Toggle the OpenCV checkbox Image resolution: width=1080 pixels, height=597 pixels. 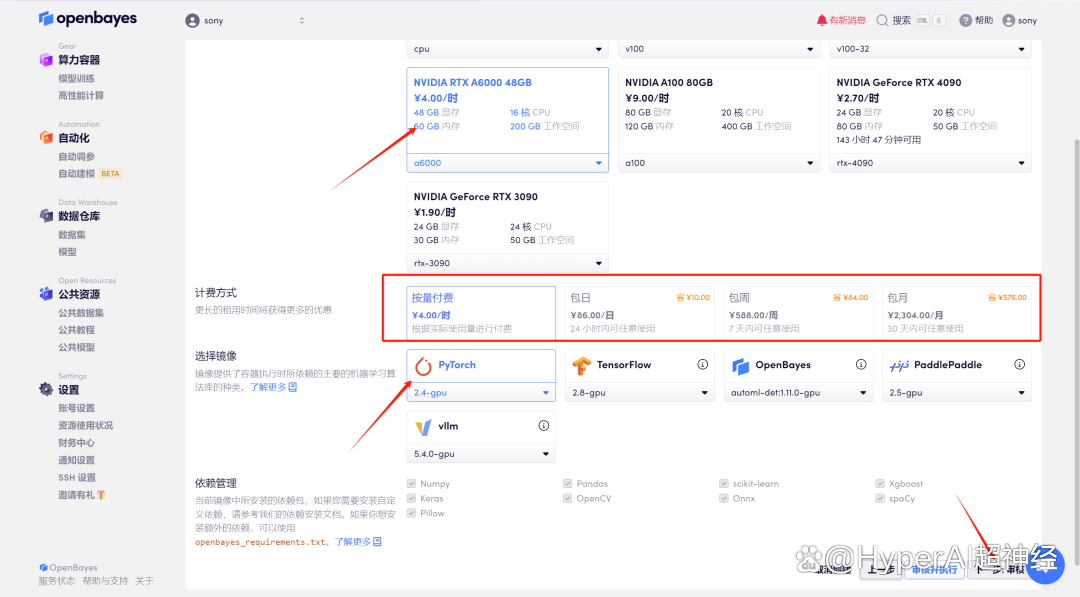coord(568,499)
